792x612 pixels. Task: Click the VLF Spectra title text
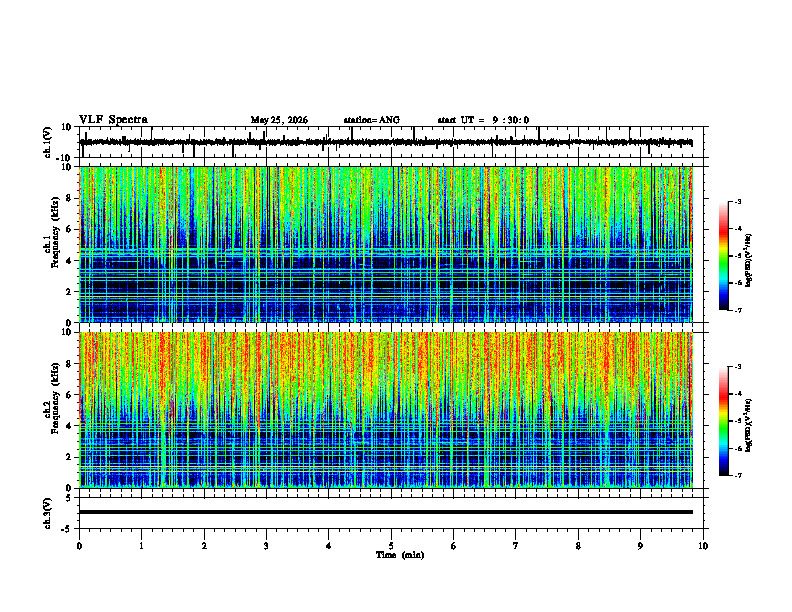113,120
